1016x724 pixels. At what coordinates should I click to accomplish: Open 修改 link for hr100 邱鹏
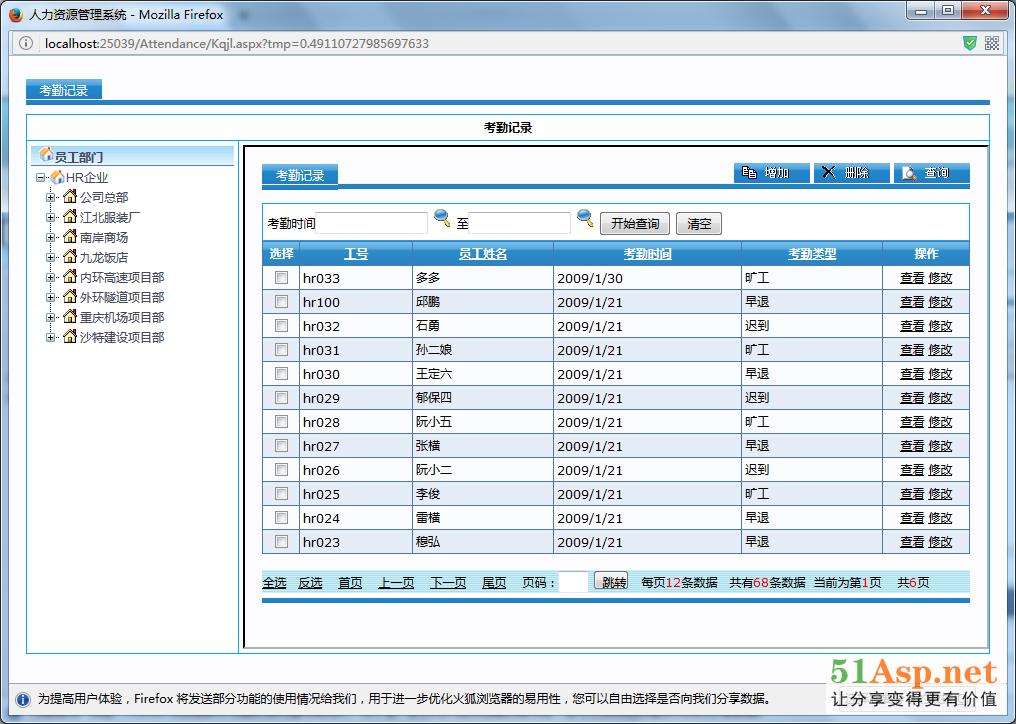click(940, 302)
